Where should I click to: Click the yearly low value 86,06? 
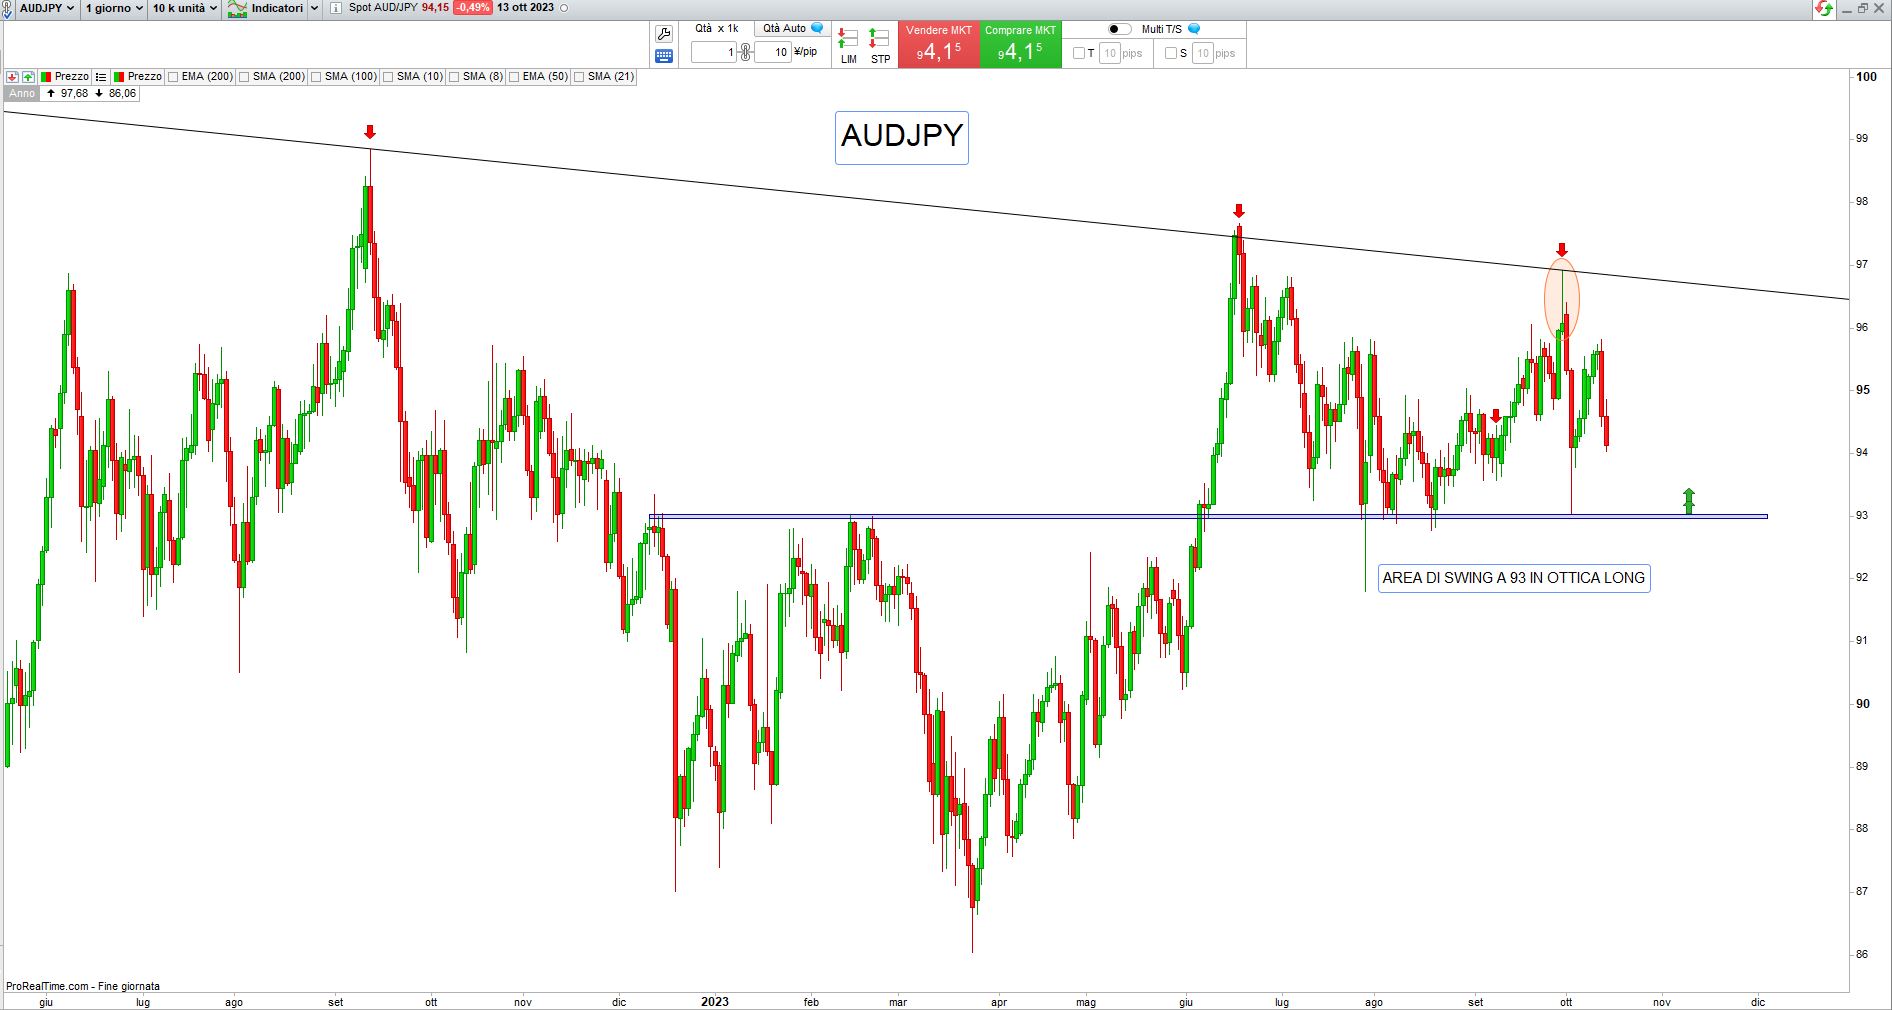coord(122,93)
